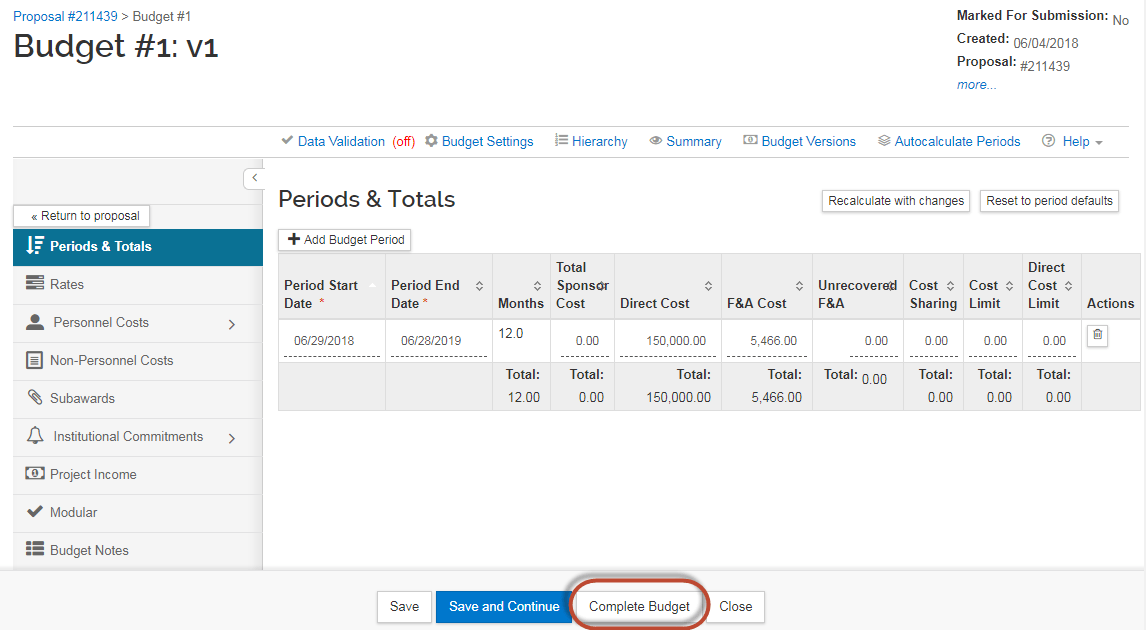Click the Institutional Commitments bell icon
This screenshot has width=1146, height=630.
pos(34,436)
